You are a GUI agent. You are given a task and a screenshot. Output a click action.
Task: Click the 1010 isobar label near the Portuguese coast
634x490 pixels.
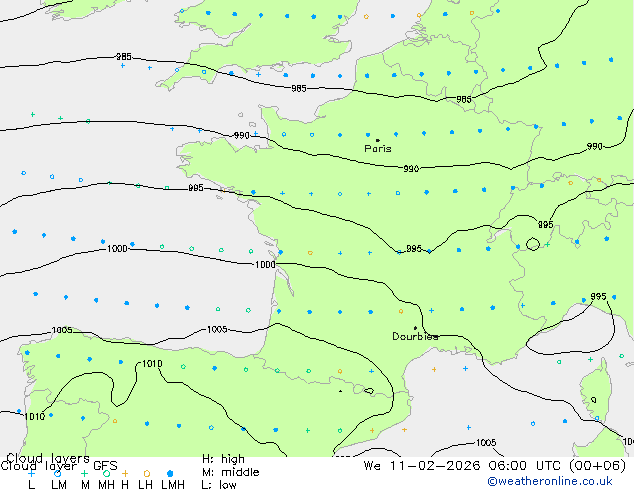(35, 416)
